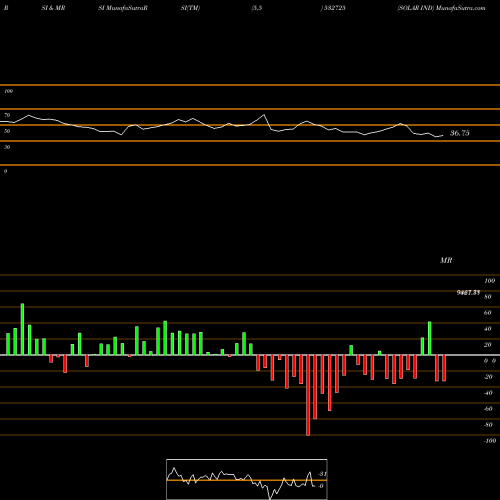Open the mini overview chart at bottom
The height and width of the screenshot is (500, 500).
(247, 479)
